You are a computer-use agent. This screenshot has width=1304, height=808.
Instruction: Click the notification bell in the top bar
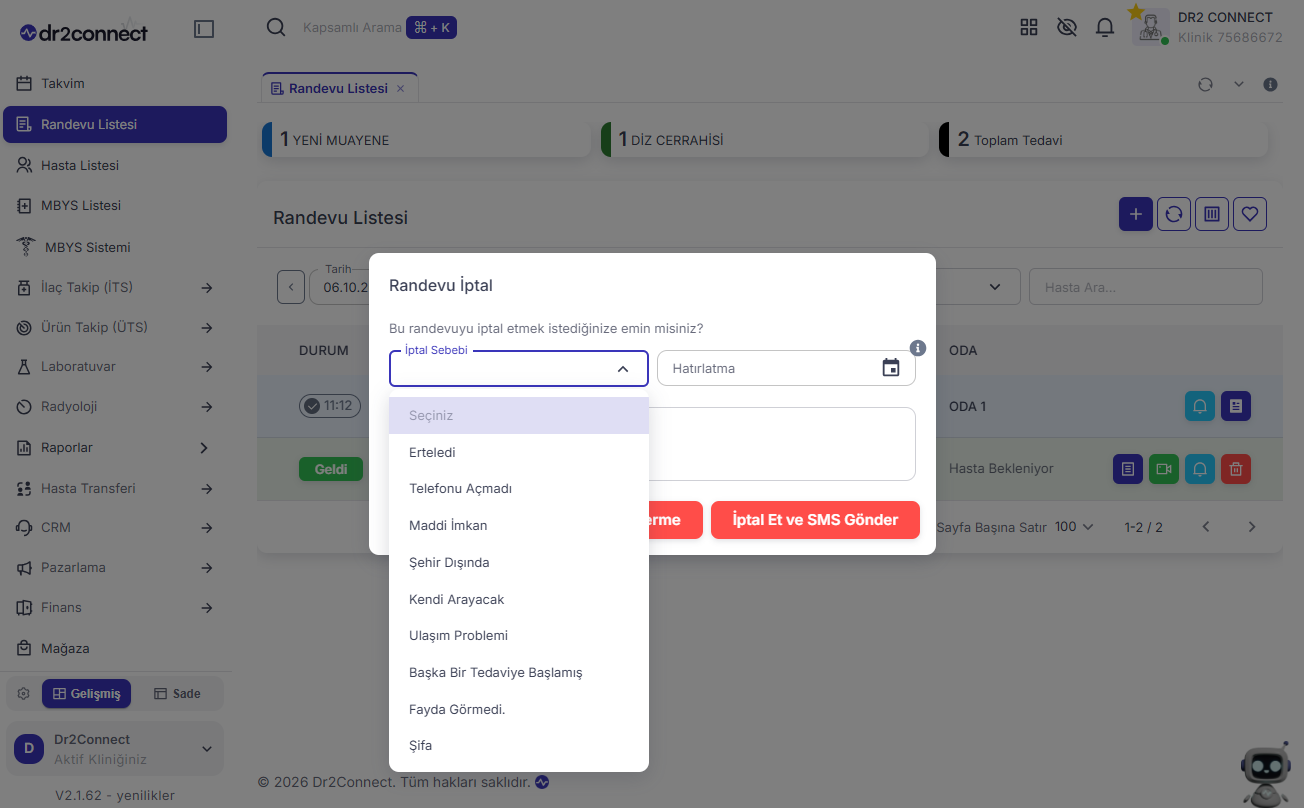(1105, 28)
